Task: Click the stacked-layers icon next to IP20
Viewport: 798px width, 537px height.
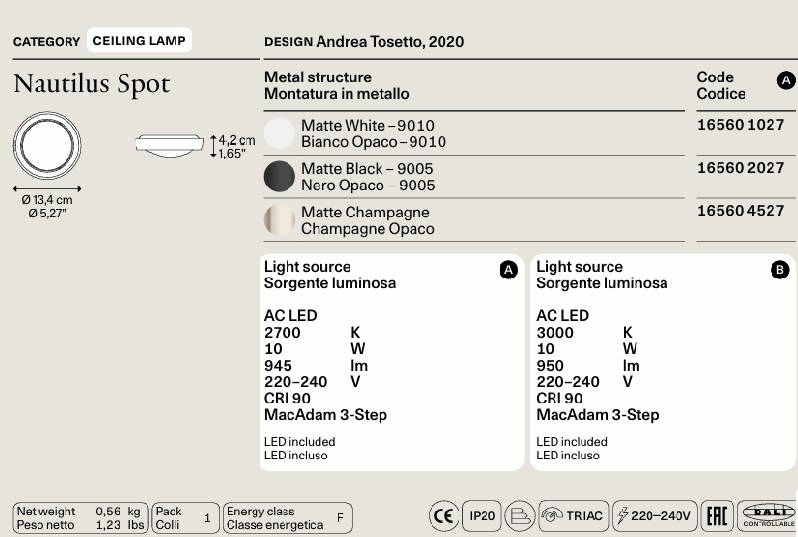Action: click(x=520, y=516)
